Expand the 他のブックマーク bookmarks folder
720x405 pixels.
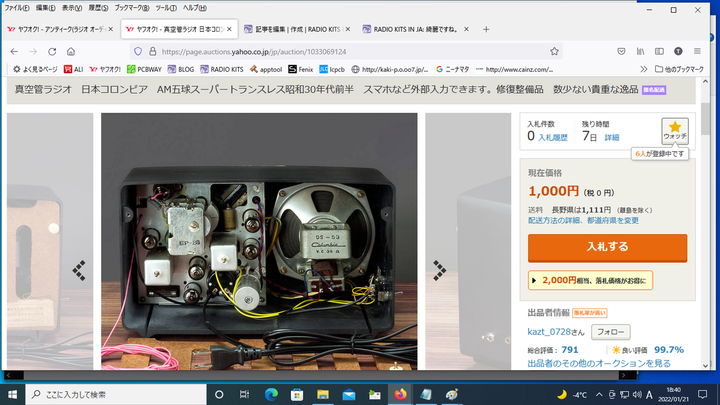682,69
